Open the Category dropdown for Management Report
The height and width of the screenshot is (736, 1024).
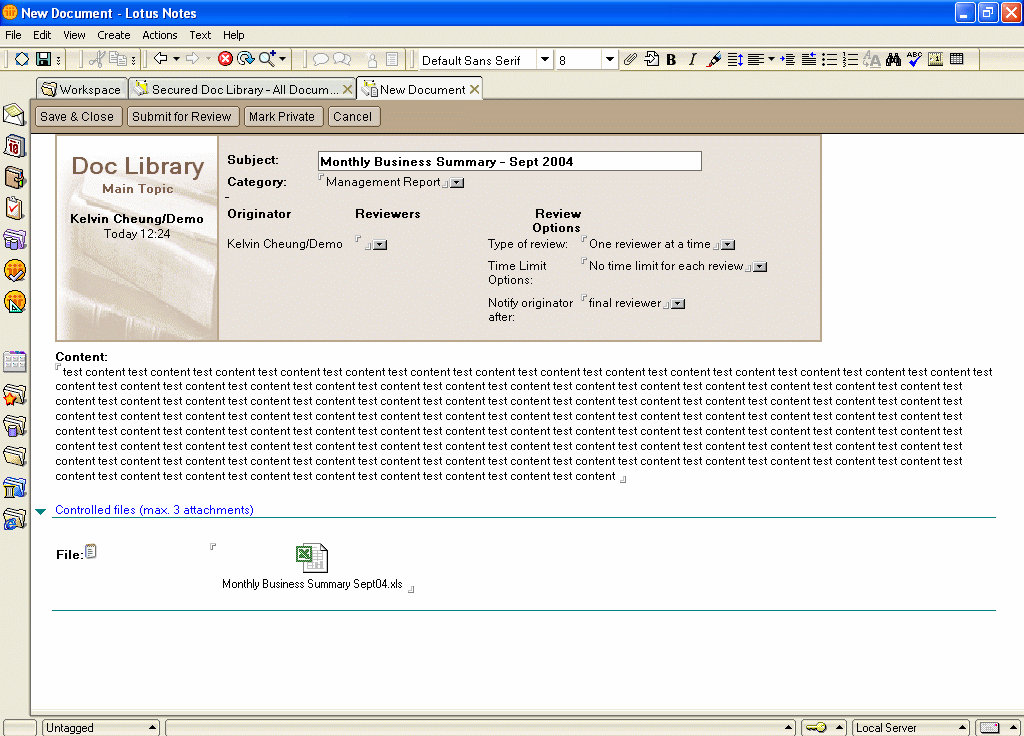click(457, 183)
